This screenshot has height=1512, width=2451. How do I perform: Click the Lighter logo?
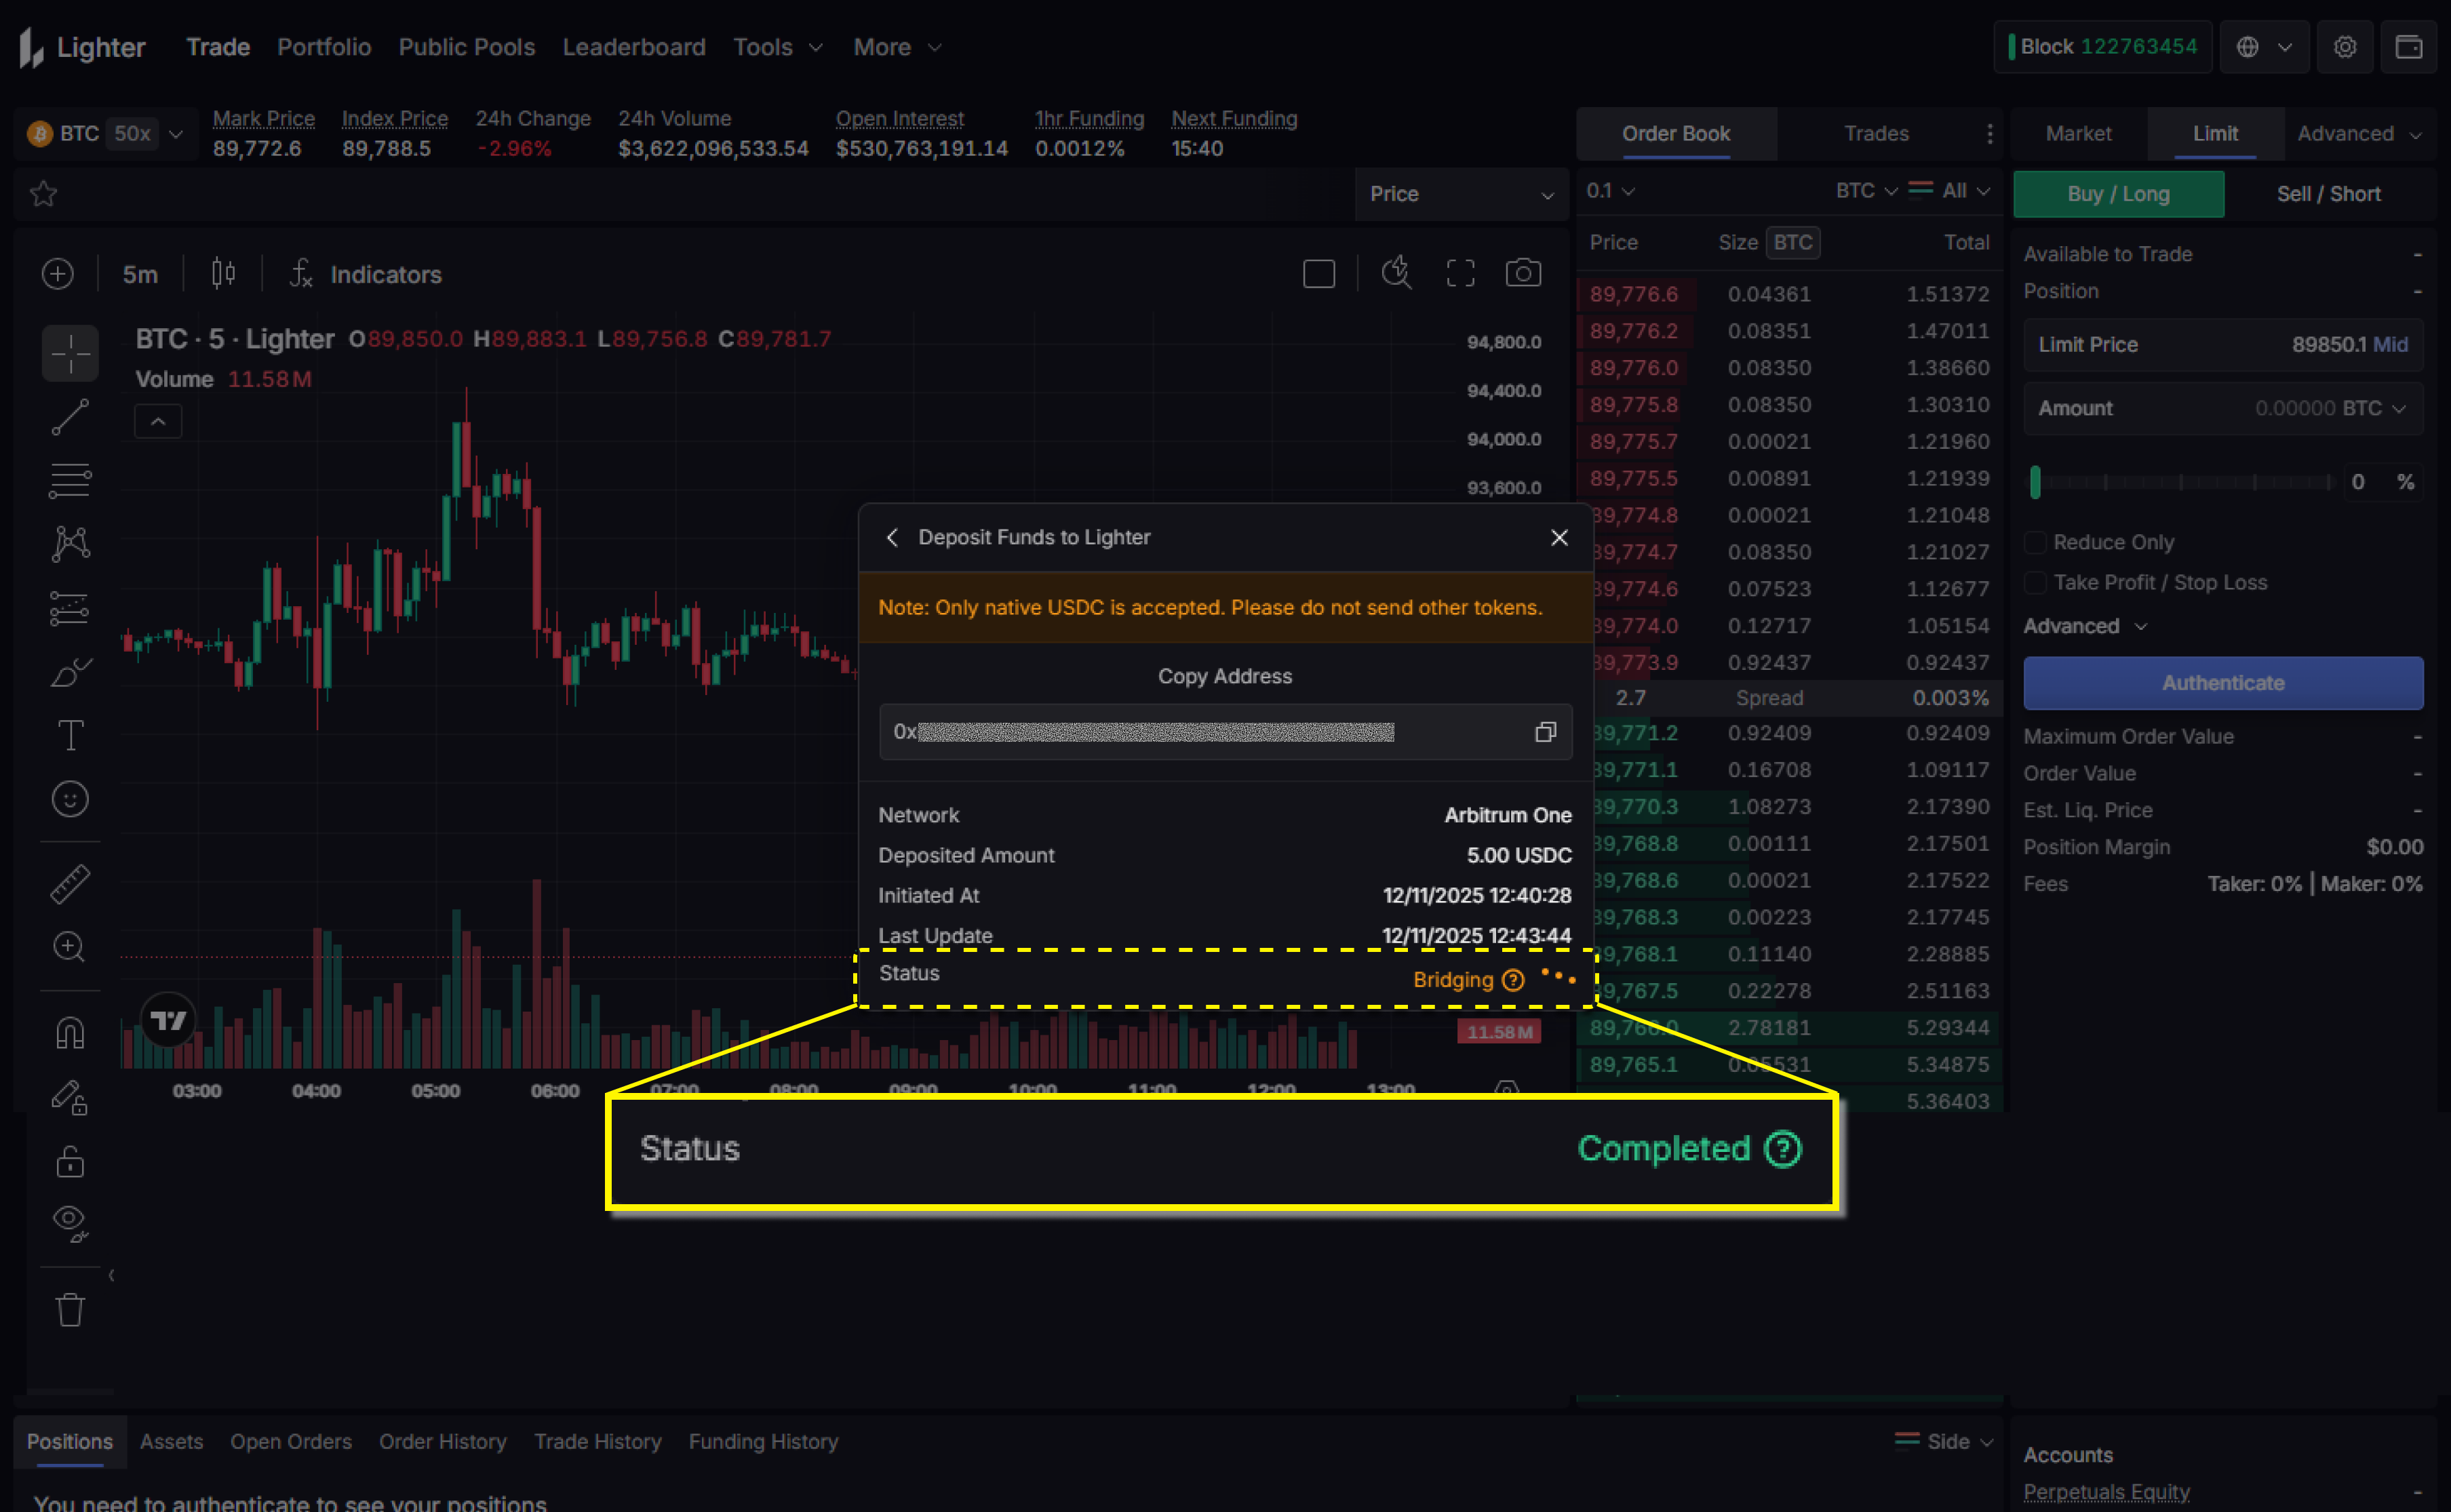82,47
